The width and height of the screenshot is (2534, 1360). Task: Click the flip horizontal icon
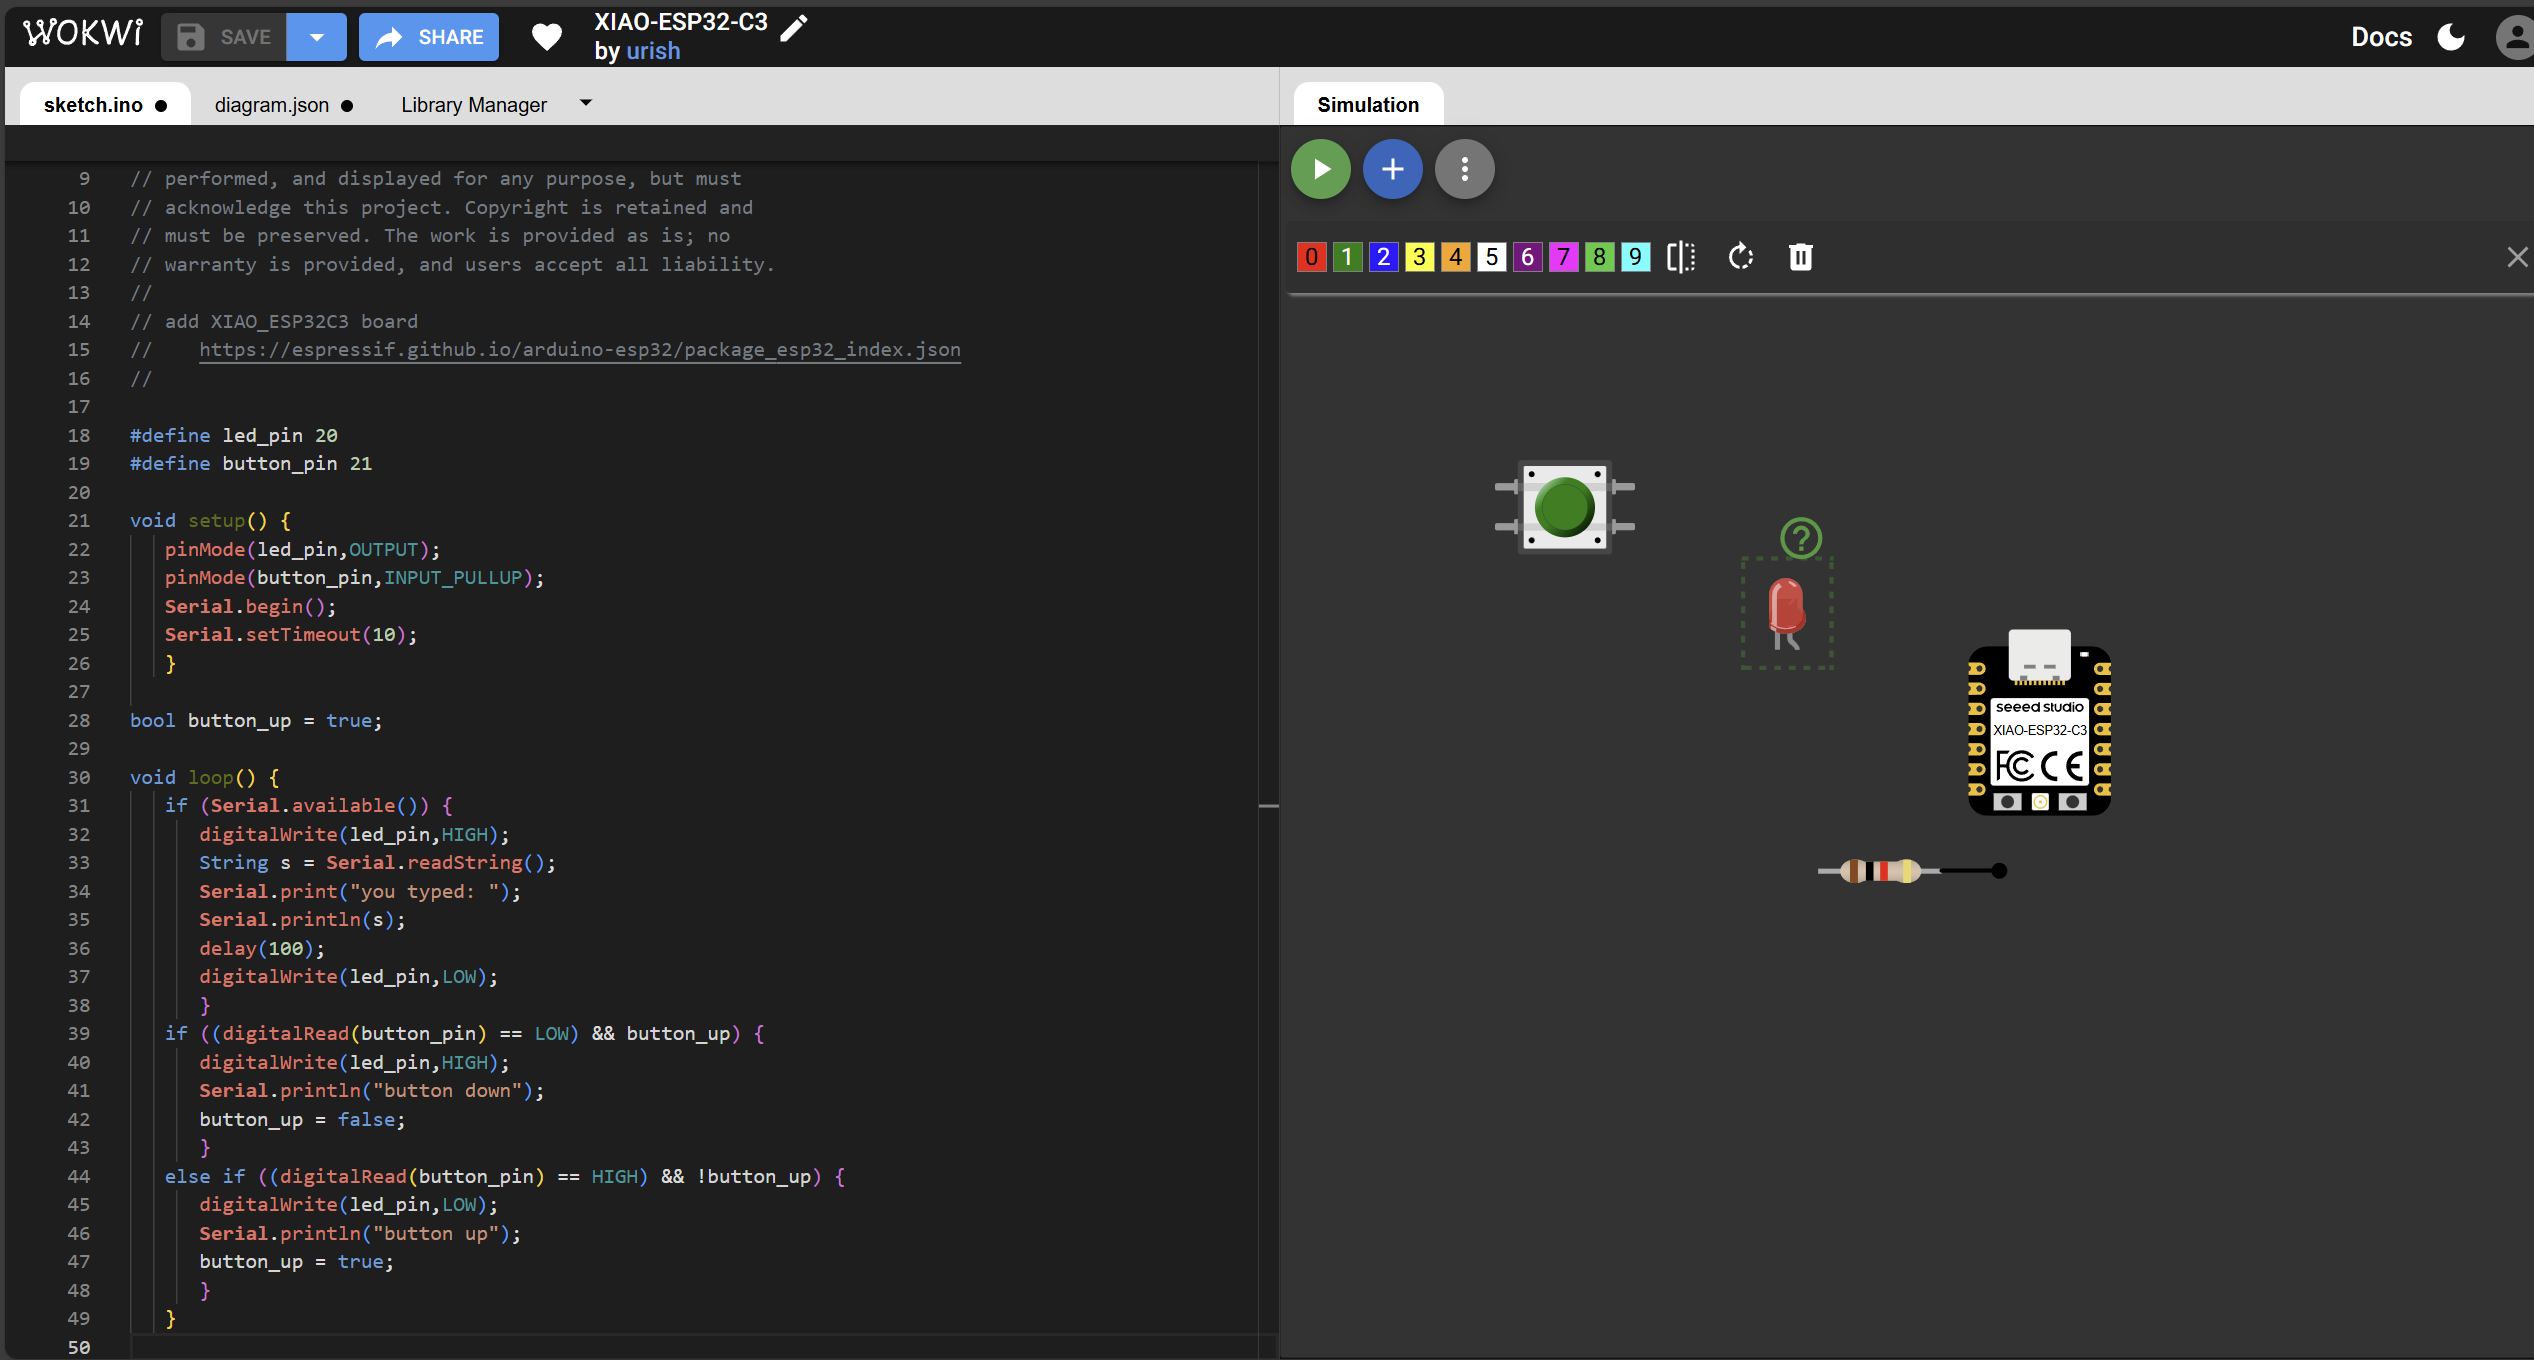(1681, 257)
